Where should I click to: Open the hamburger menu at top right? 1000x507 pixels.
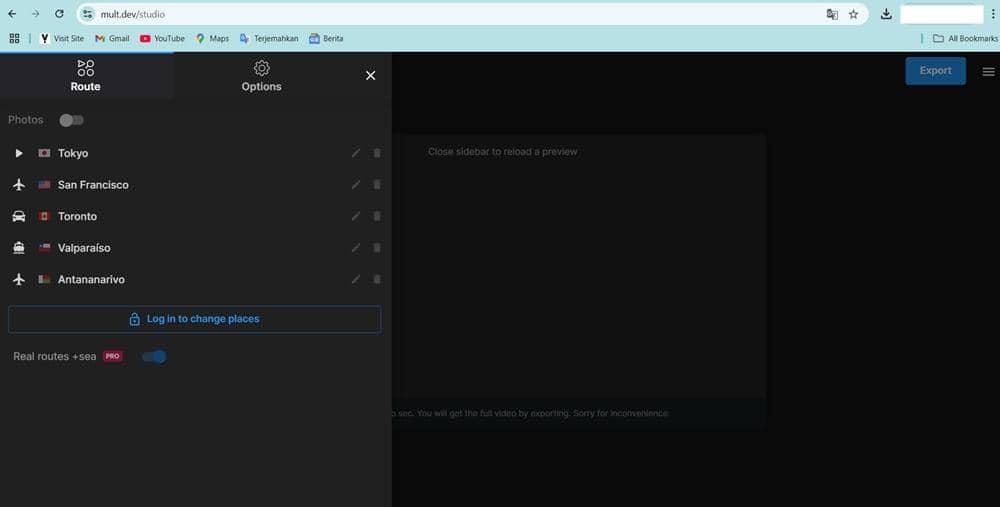988,71
